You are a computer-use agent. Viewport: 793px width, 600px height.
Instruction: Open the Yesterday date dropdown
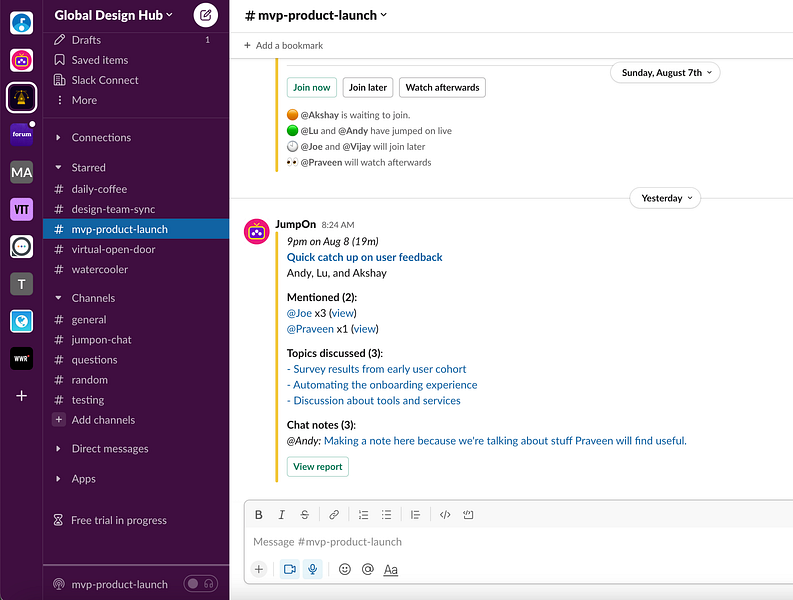pyautogui.click(x=665, y=198)
